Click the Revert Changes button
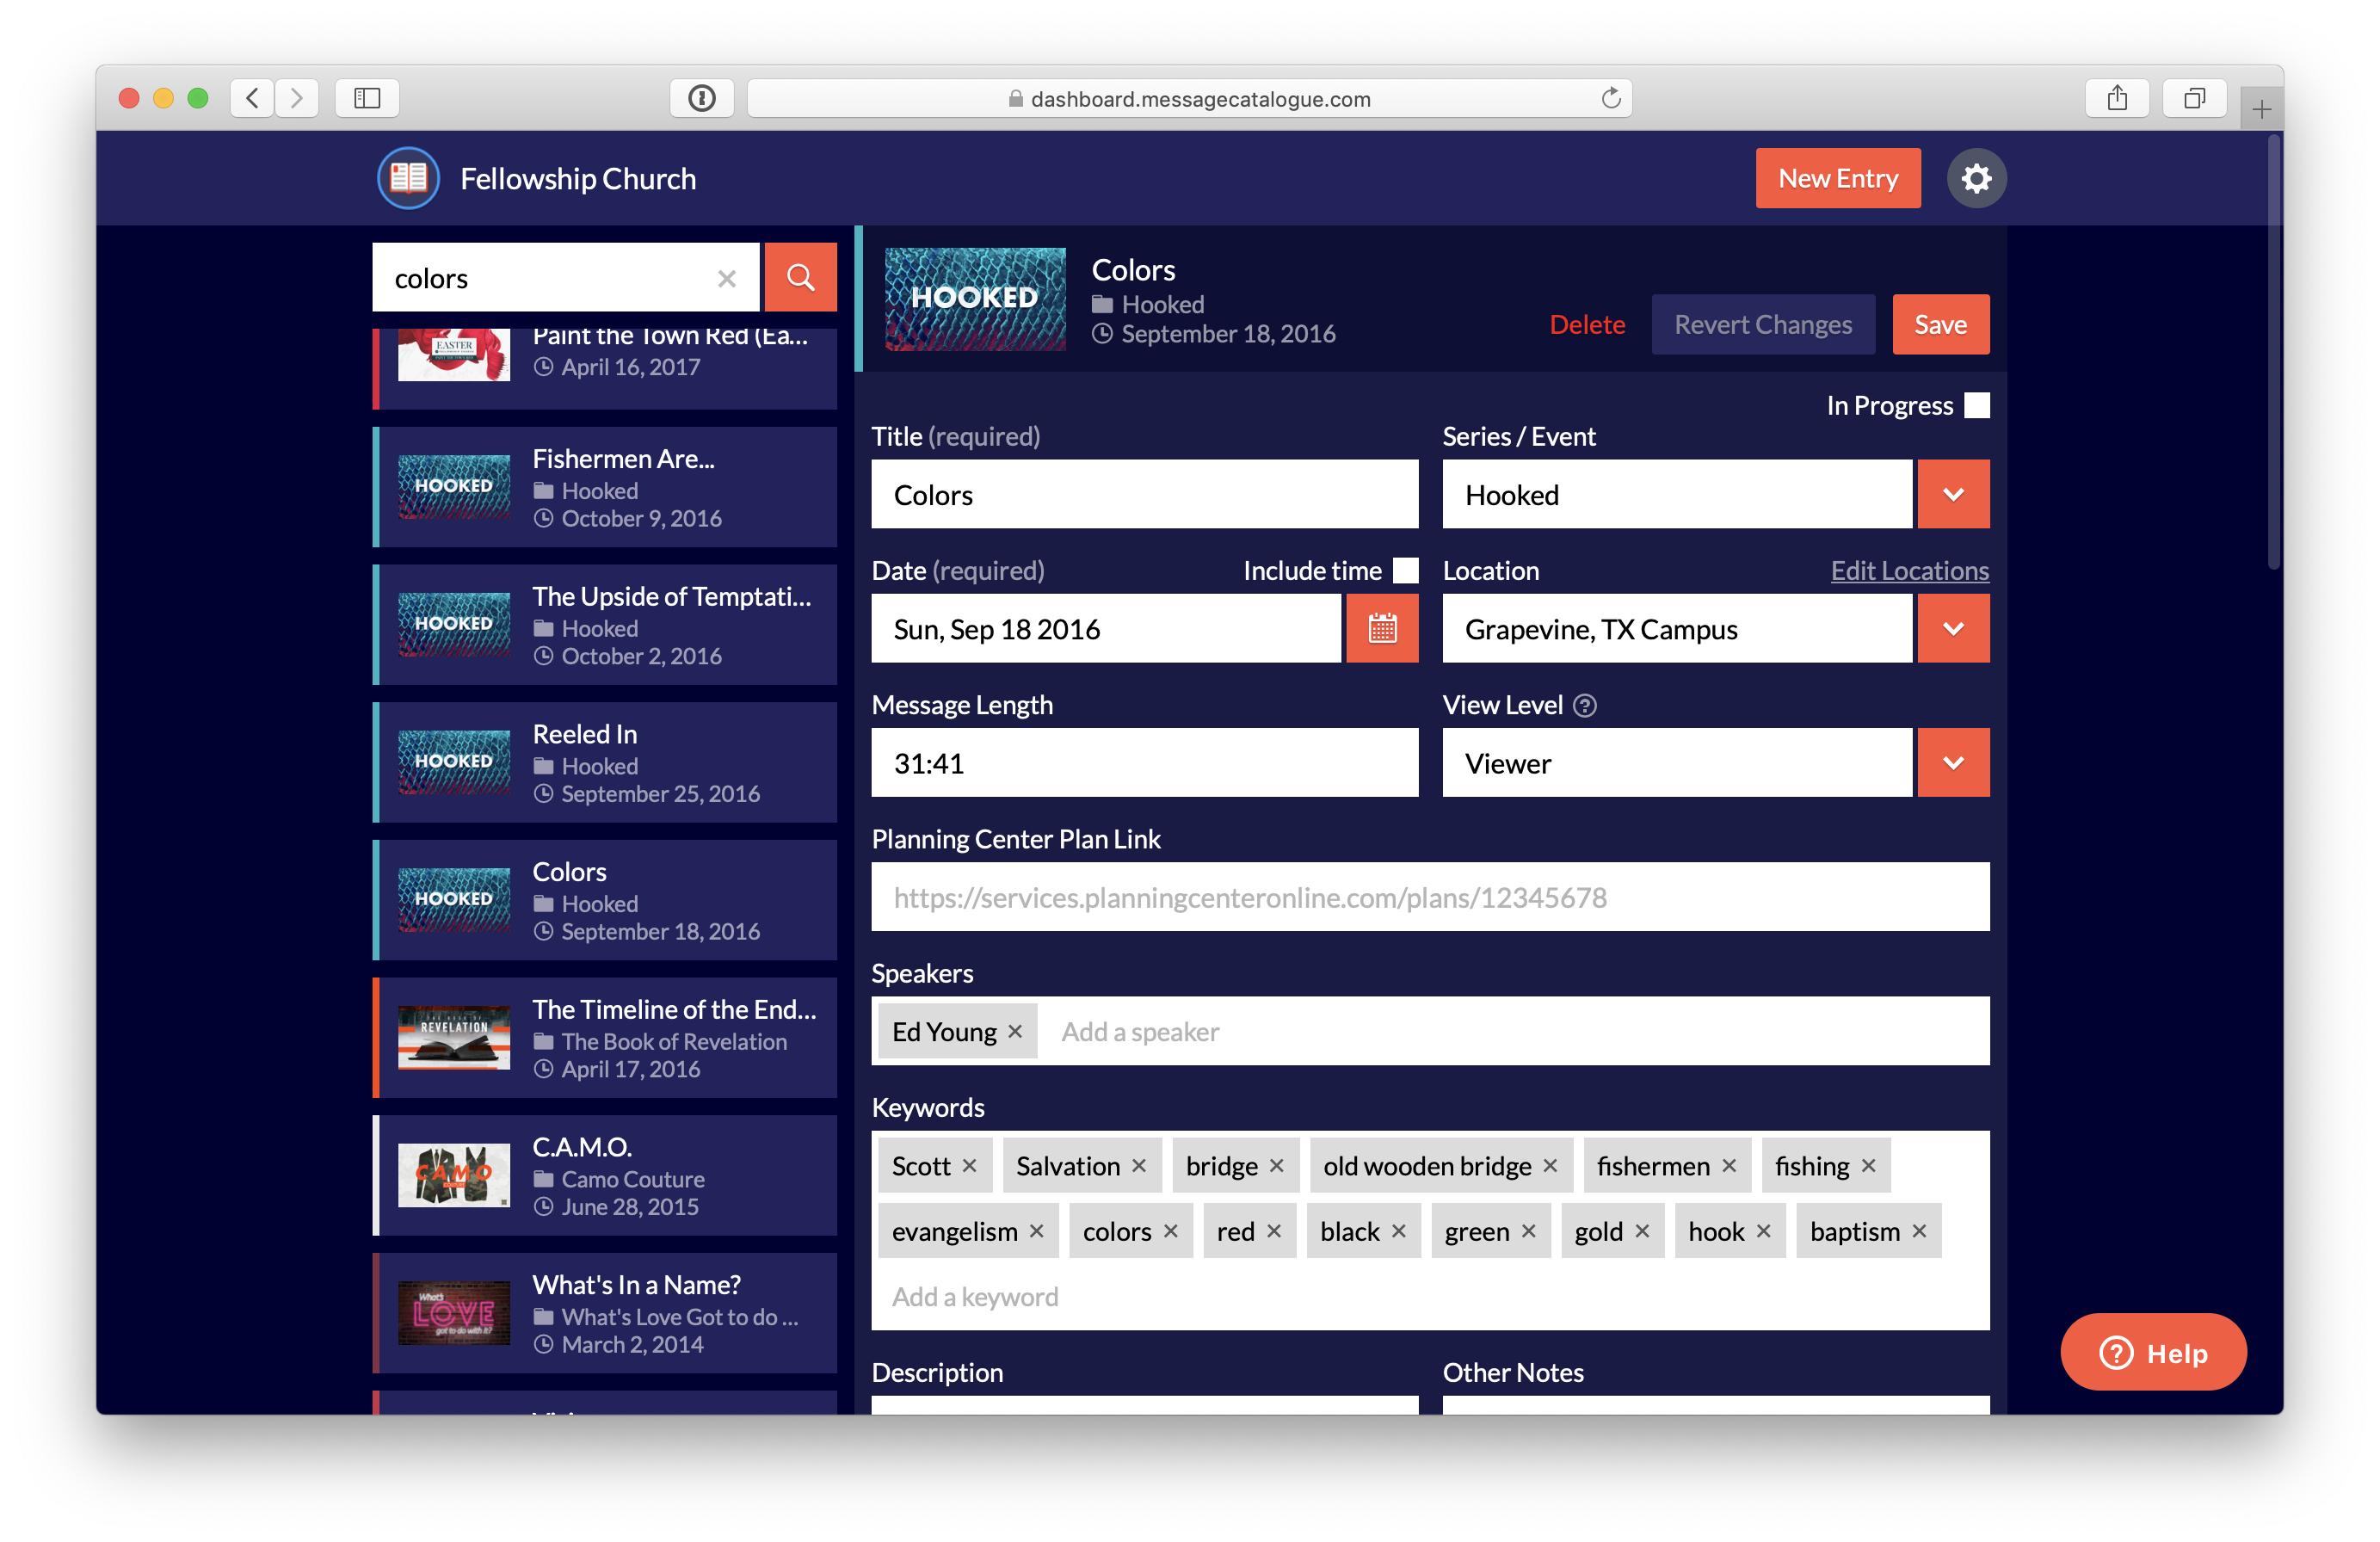Image resolution: width=2380 pixels, height=1542 pixels. 1763,324
